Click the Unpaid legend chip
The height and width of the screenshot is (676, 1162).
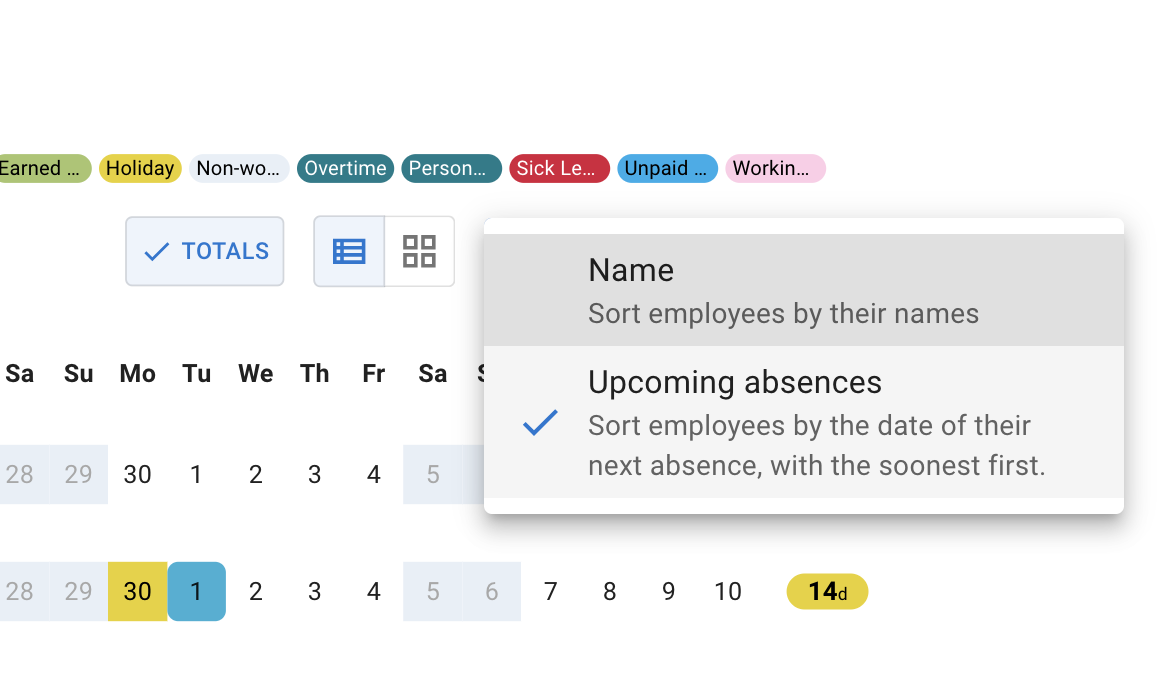[x=667, y=168]
